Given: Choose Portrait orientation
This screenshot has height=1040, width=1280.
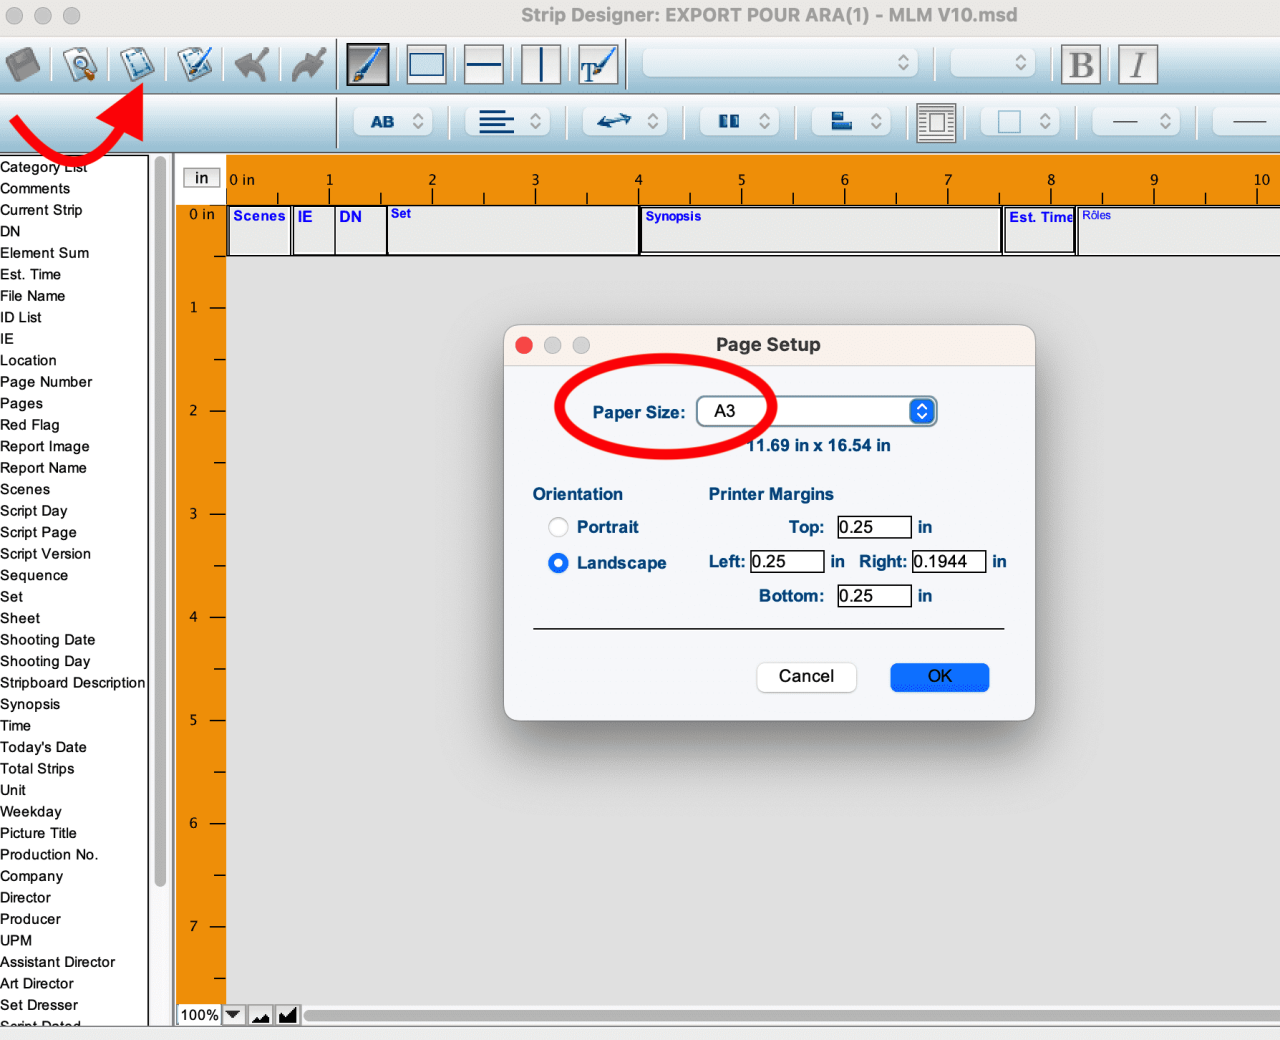Looking at the screenshot, I should point(558,527).
